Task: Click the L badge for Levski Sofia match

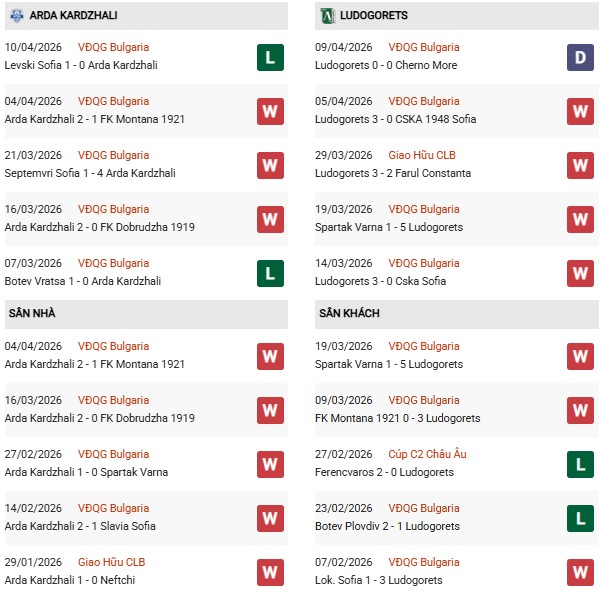Action: pyautogui.click(x=269, y=57)
